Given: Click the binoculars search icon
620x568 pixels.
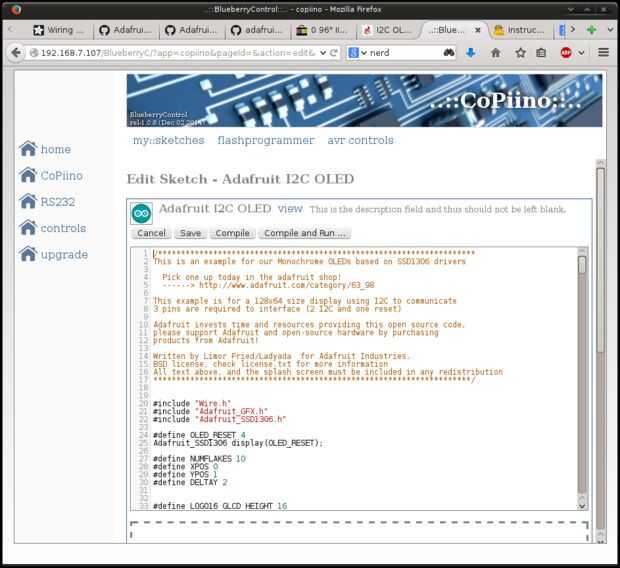Looking at the screenshot, I should point(449,53).
